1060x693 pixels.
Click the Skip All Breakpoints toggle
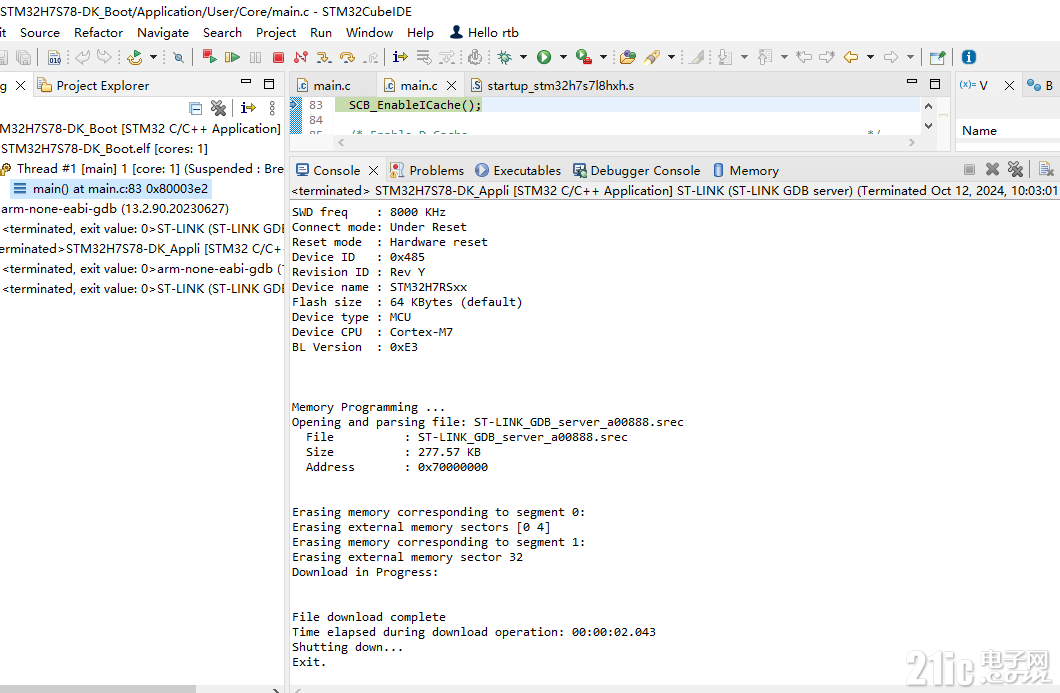178,57
